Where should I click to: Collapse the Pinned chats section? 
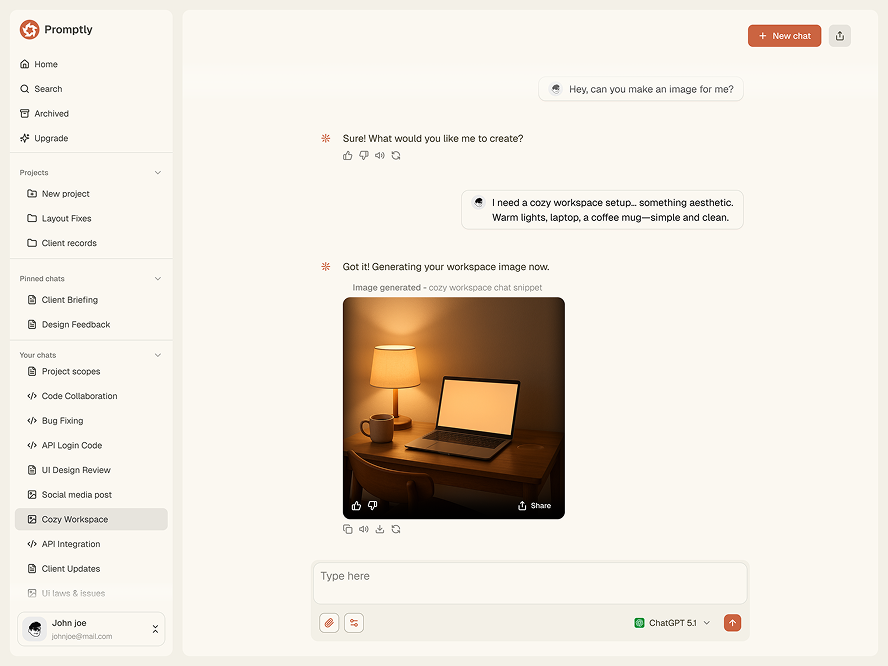coord(157,279)
